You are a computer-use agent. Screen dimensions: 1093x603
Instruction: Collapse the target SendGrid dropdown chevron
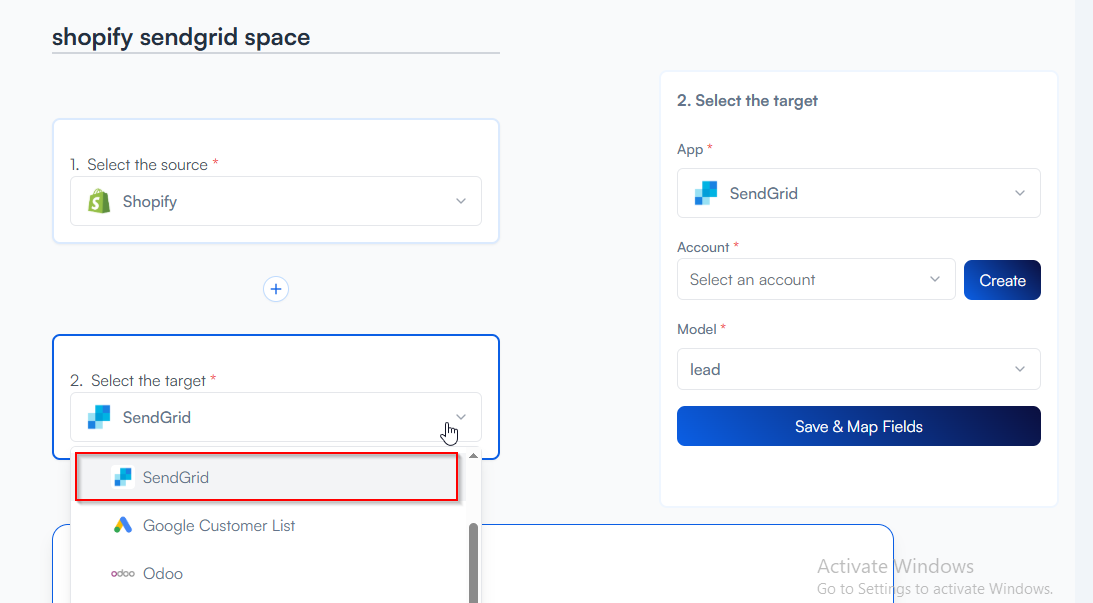(461, 417)
